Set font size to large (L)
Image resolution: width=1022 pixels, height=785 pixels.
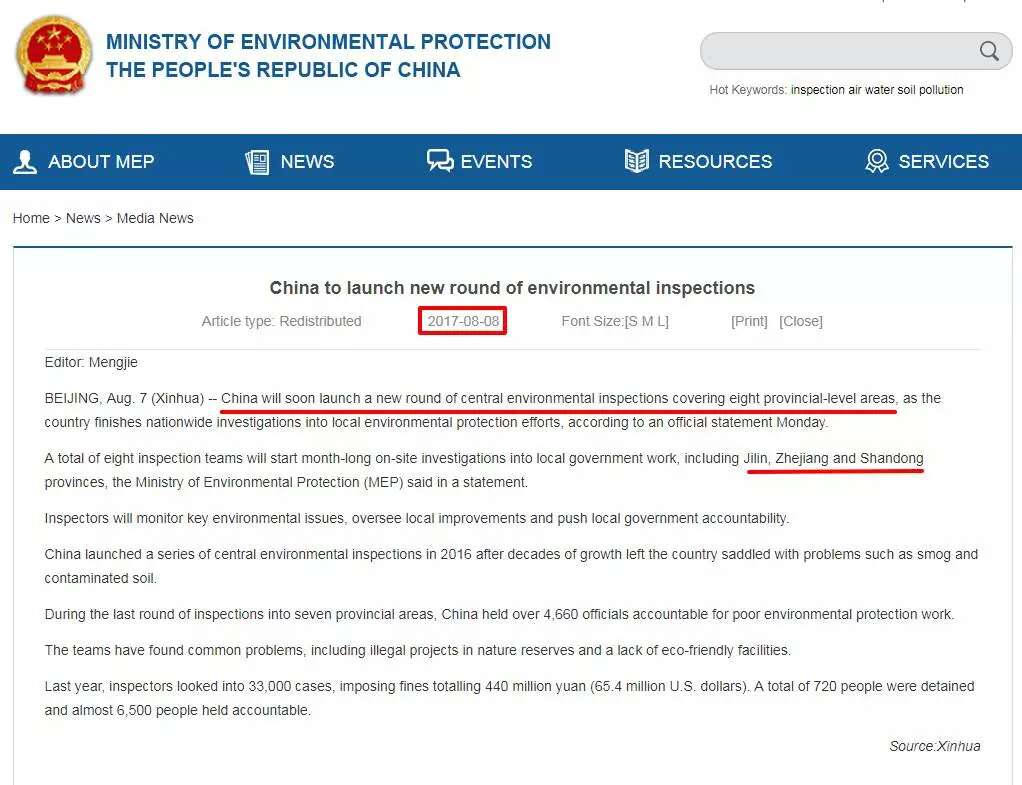pos(660,321)
